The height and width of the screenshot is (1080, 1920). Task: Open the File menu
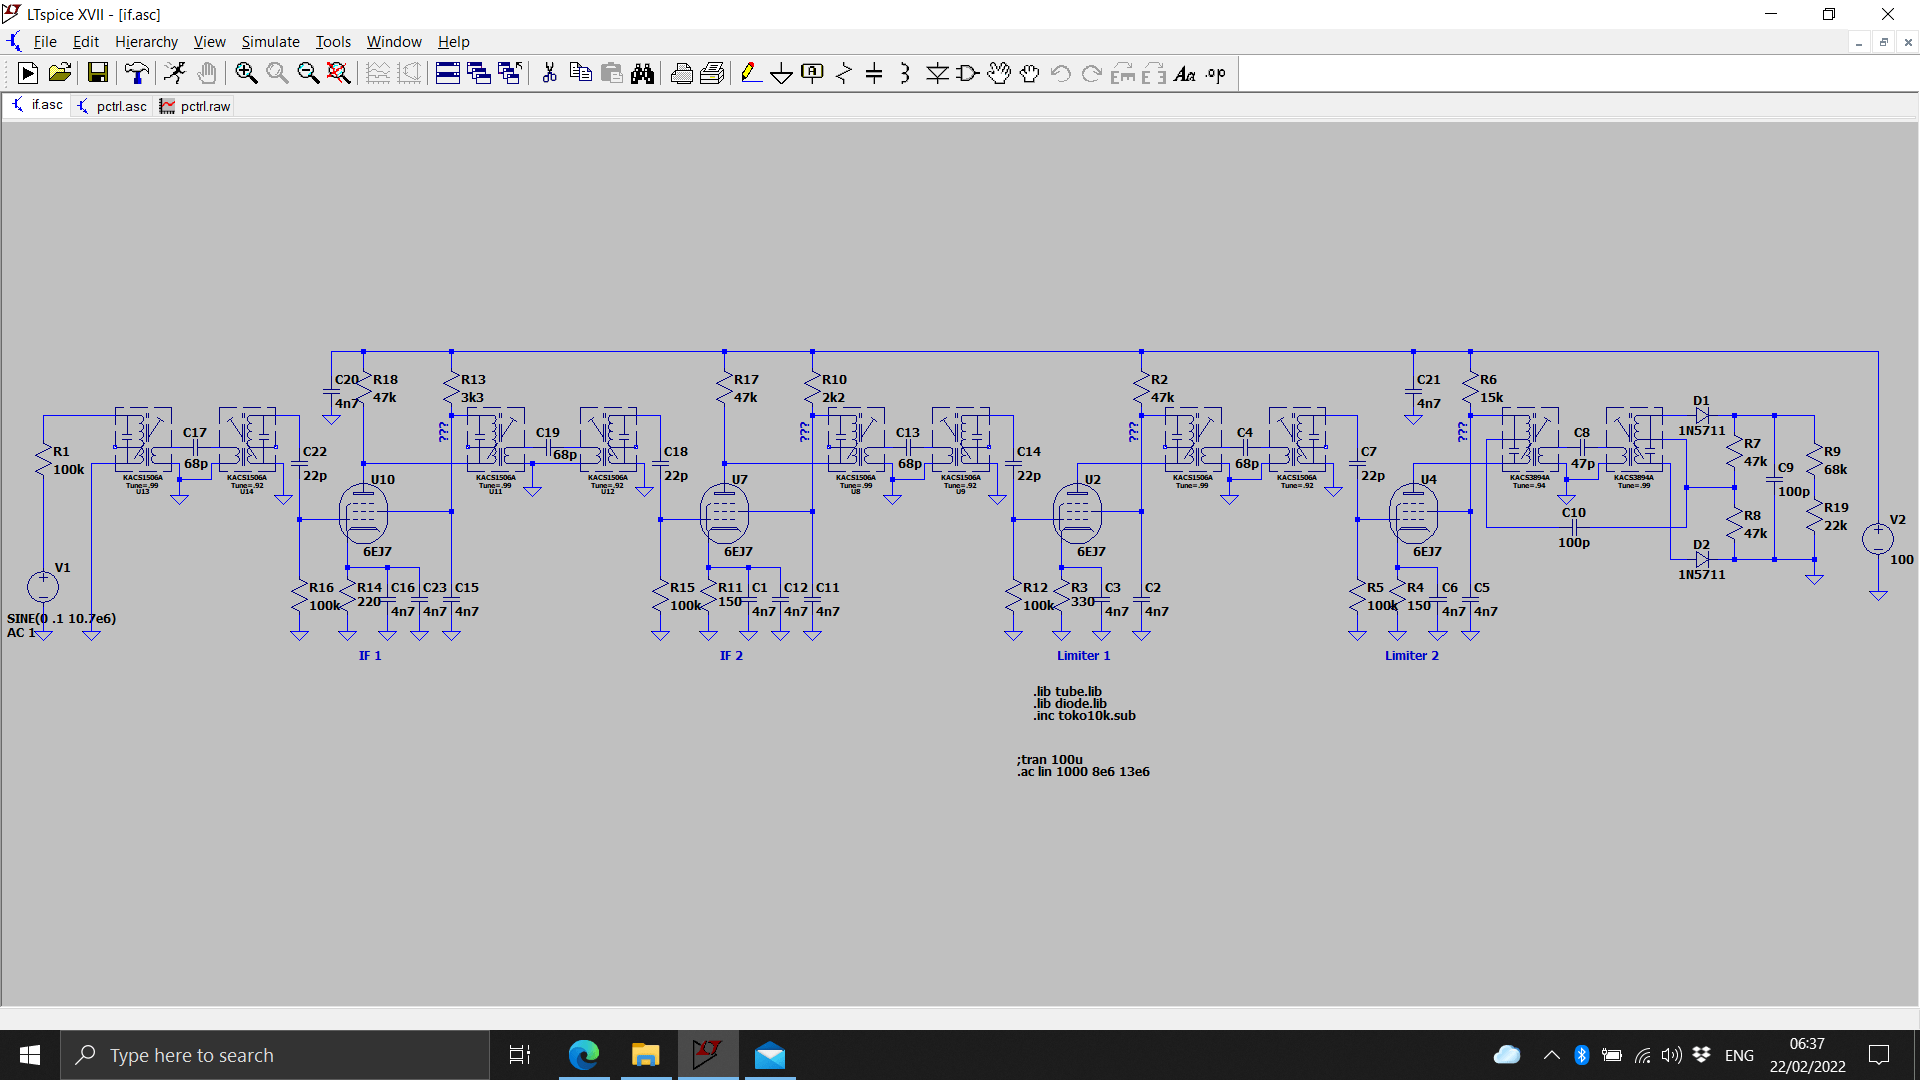click(45, 41)
